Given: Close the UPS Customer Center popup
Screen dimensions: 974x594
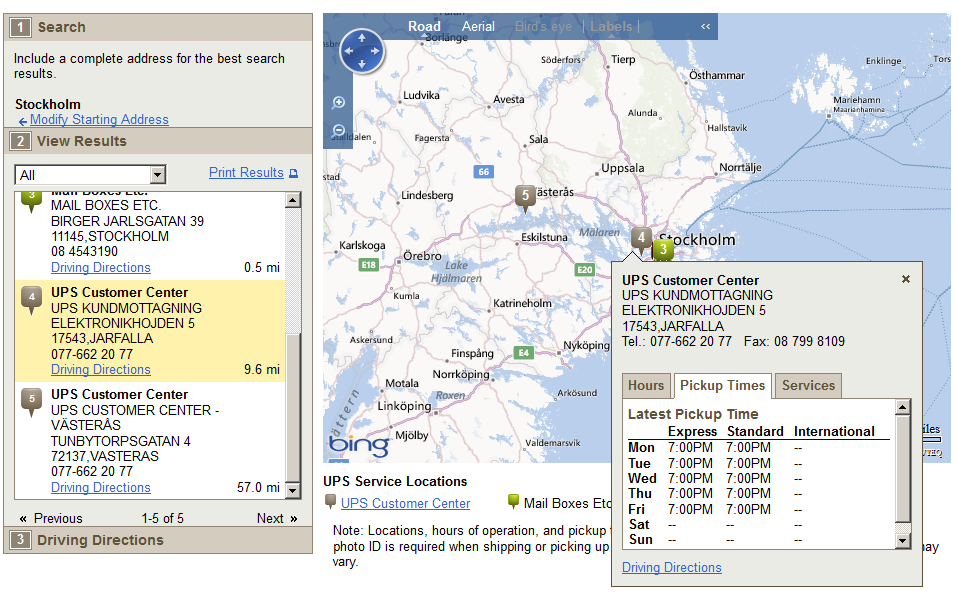Looking at the screenshot, I should point(906,279).
